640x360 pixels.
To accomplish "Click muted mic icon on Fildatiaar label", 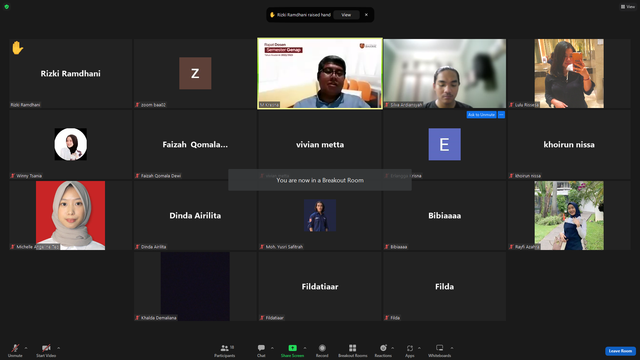I will click(262, 318).
